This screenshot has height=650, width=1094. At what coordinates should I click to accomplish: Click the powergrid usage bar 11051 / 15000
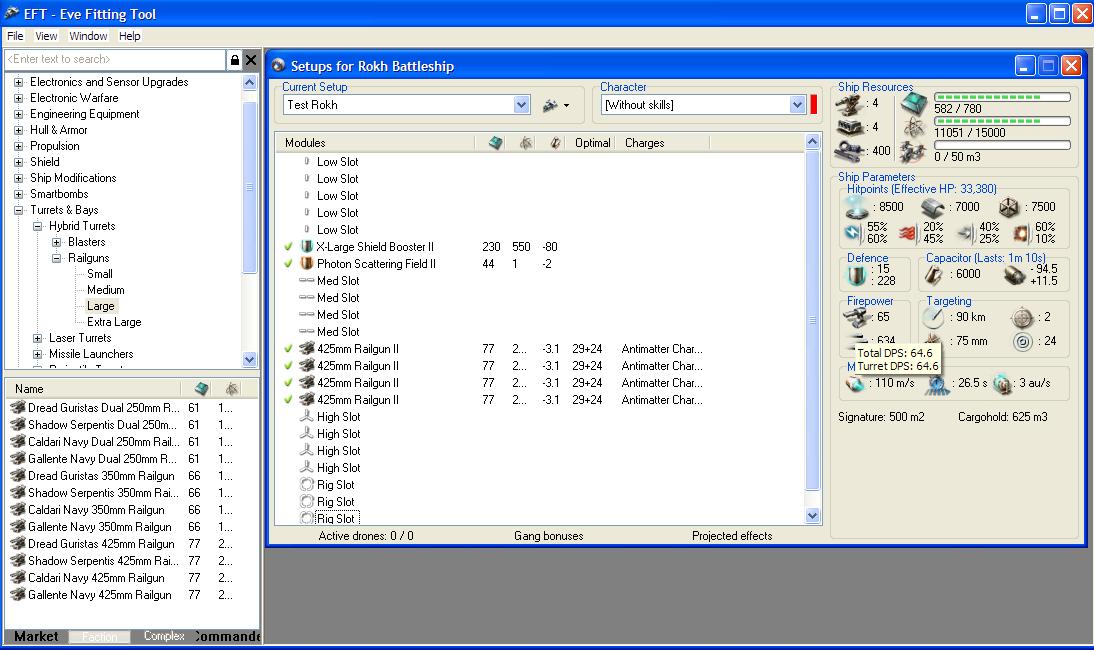[1002, 121]
